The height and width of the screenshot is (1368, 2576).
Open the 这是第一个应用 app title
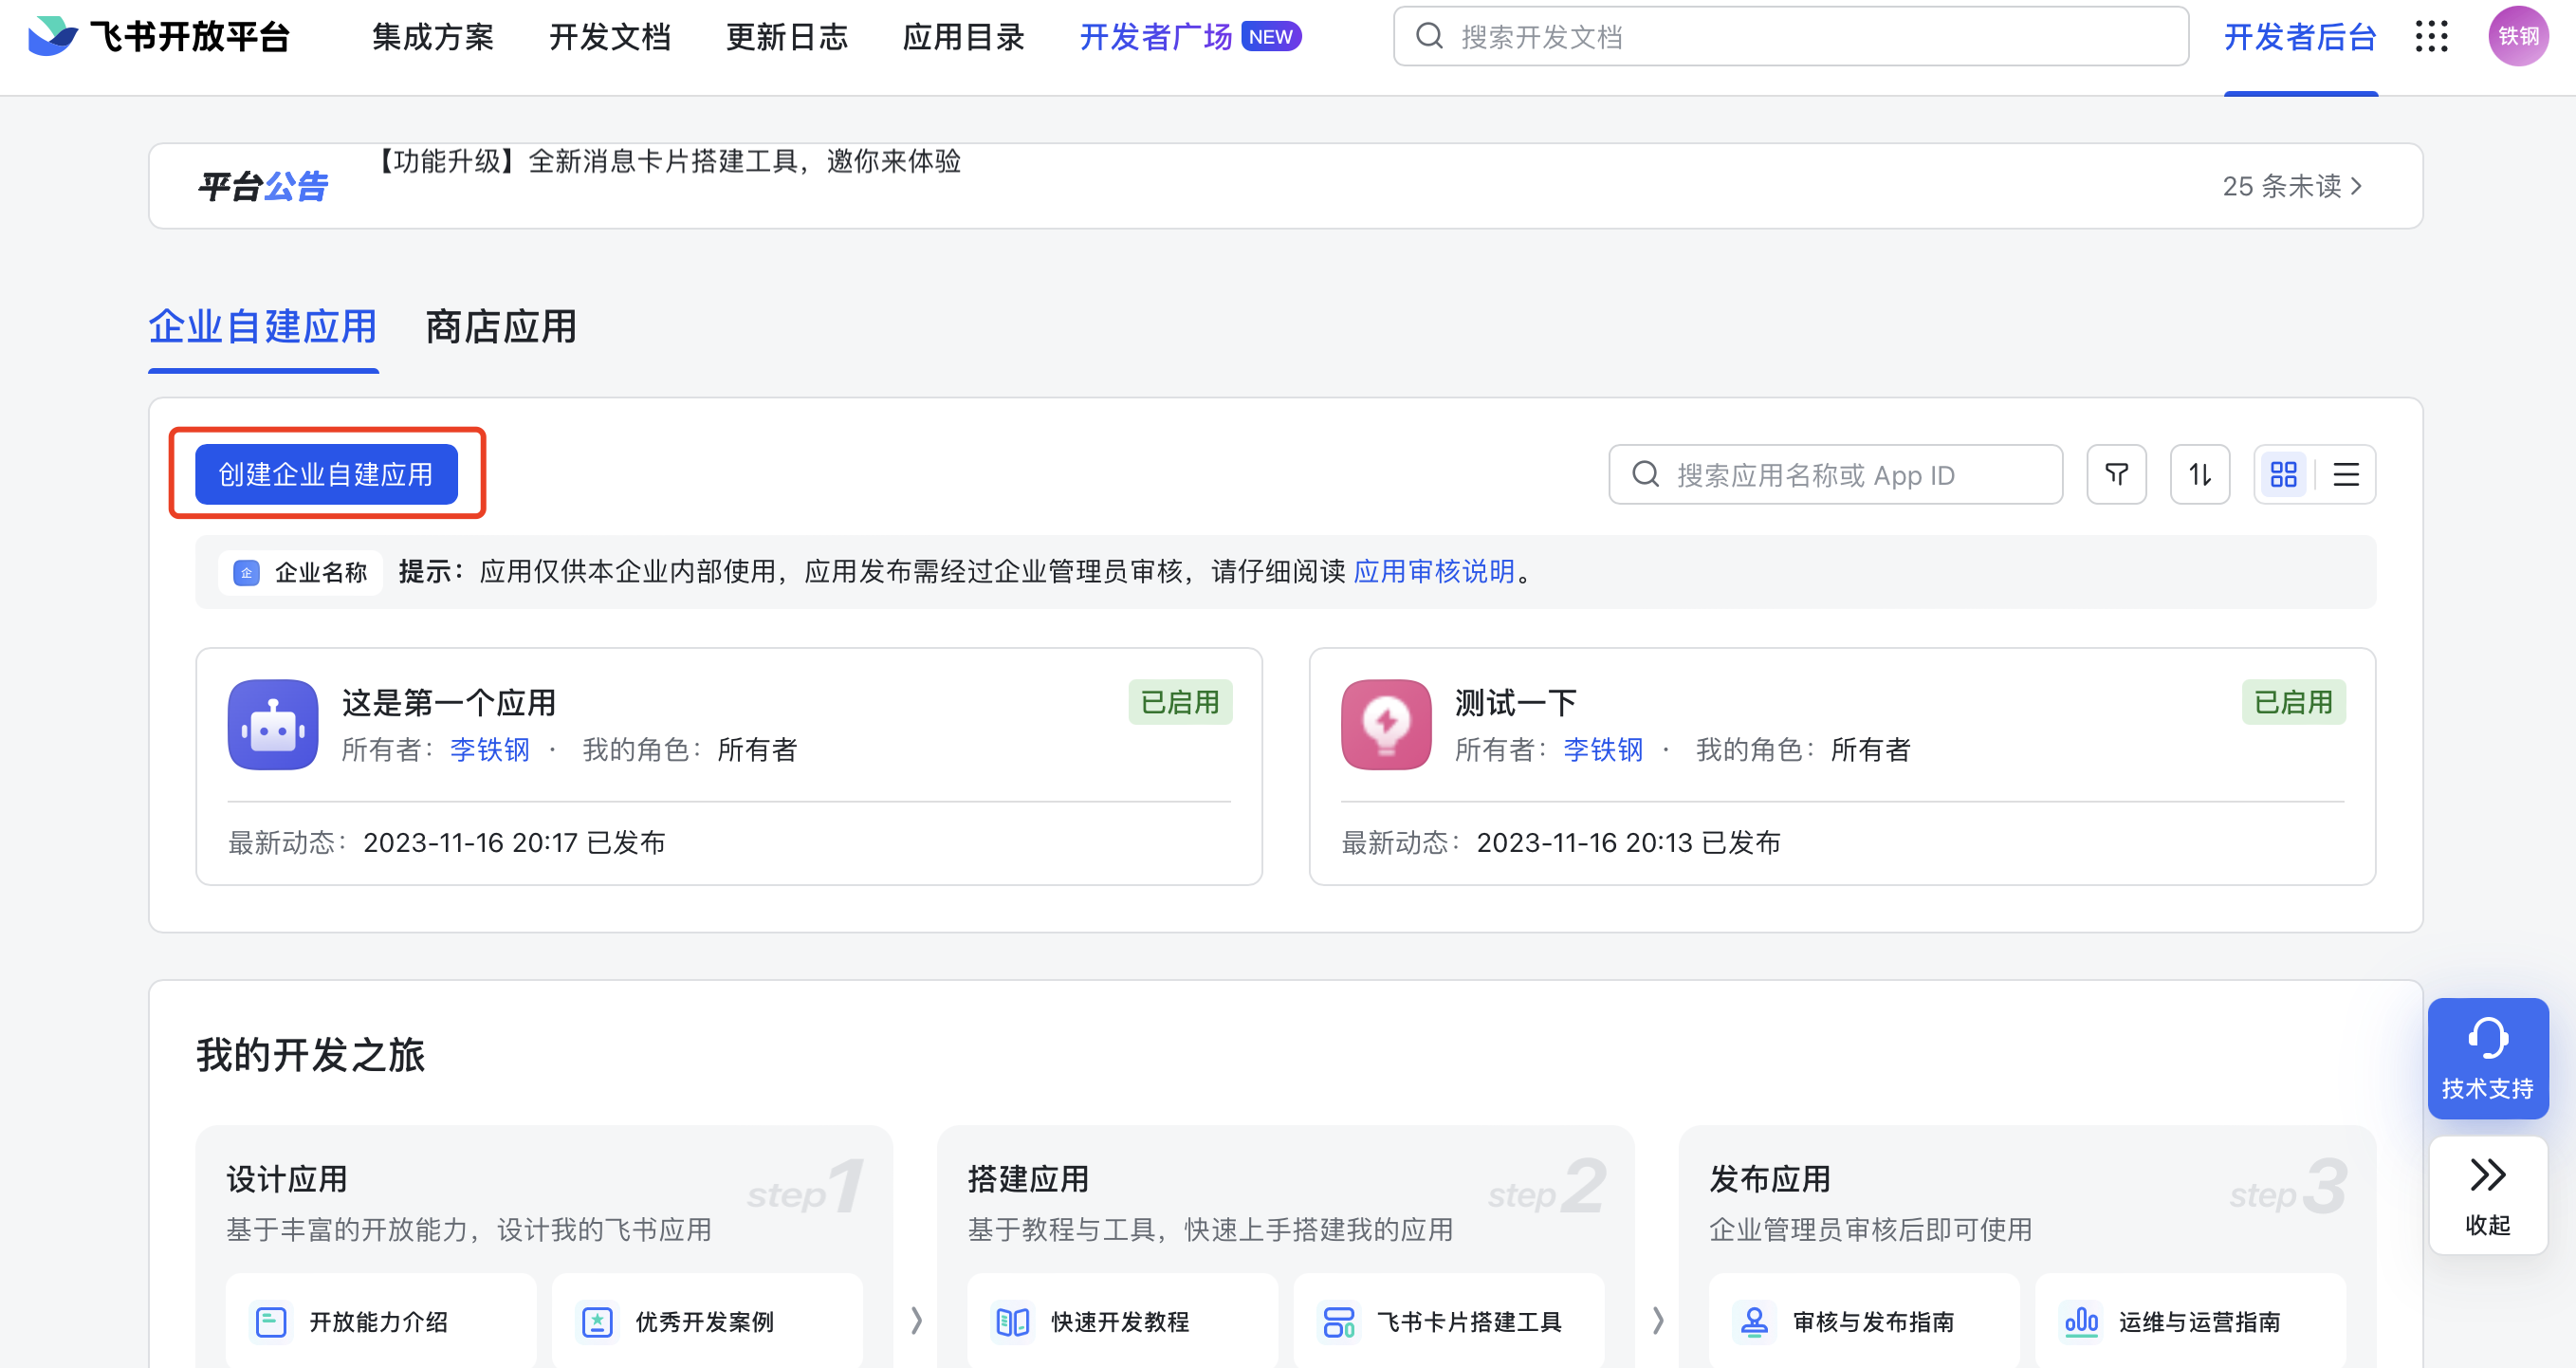(449, 703)
